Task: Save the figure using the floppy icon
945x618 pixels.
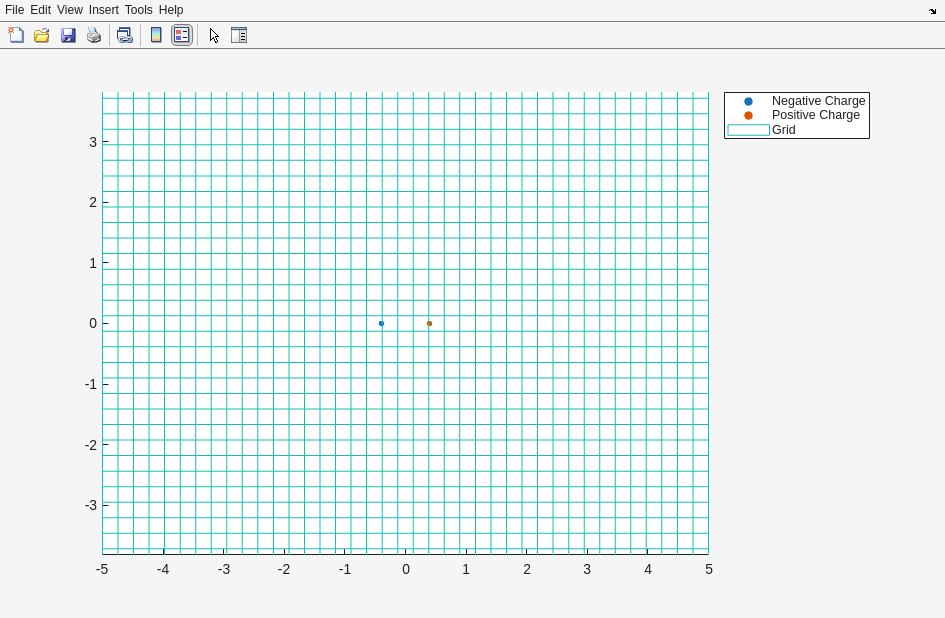Action: 68,35
